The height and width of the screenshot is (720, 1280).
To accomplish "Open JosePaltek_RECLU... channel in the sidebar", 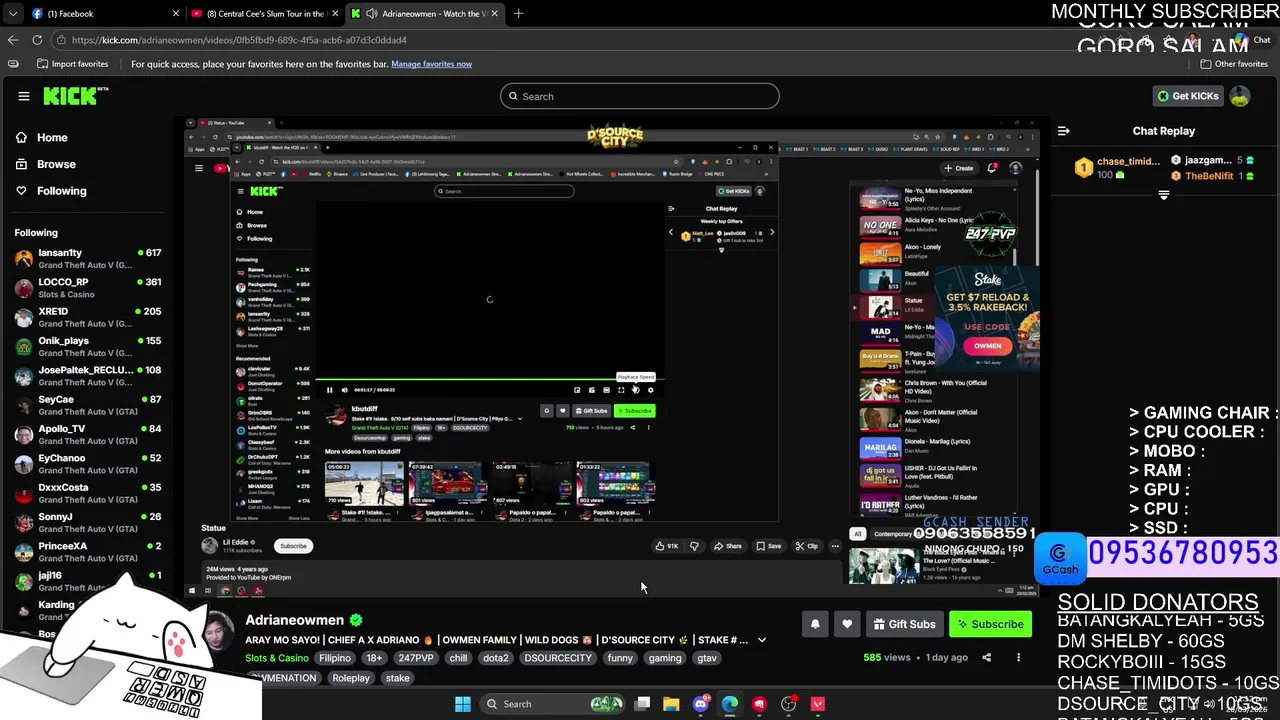I will point(87,376).
